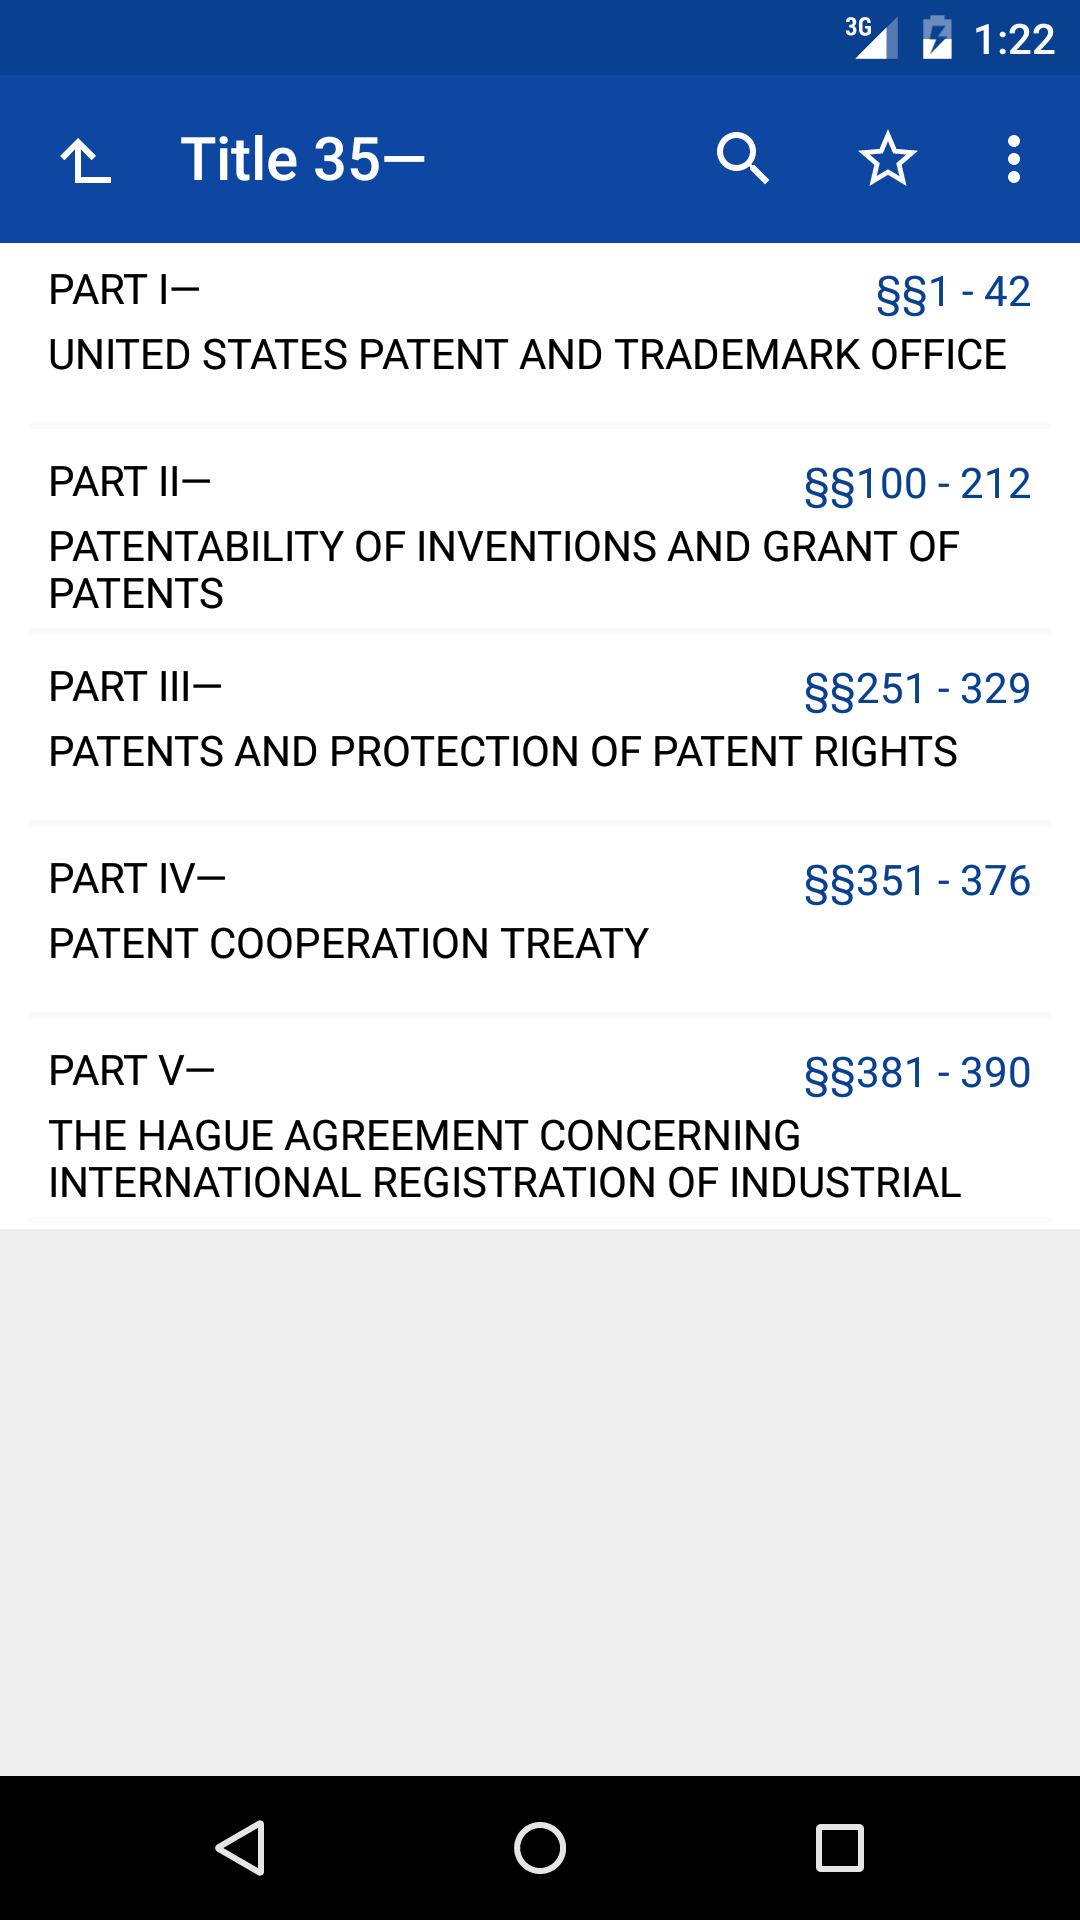Image resolution: width=1080 pixels, height=1920 pixels.
Task: Open sections §§1 - 42 of Part I
Action: point(952,291)
